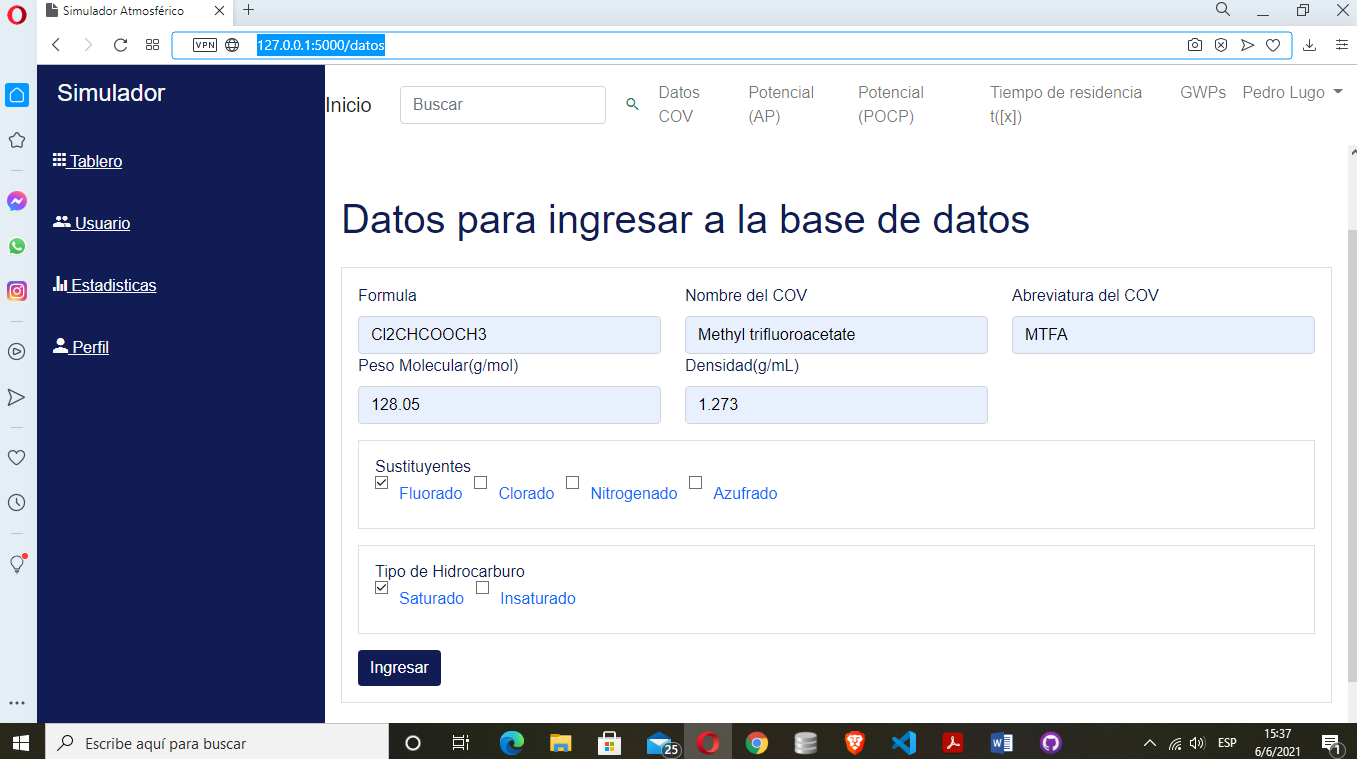Click the VPN badge in address bar
This screenshot has width=1357, height=759.
coord(204,45)
